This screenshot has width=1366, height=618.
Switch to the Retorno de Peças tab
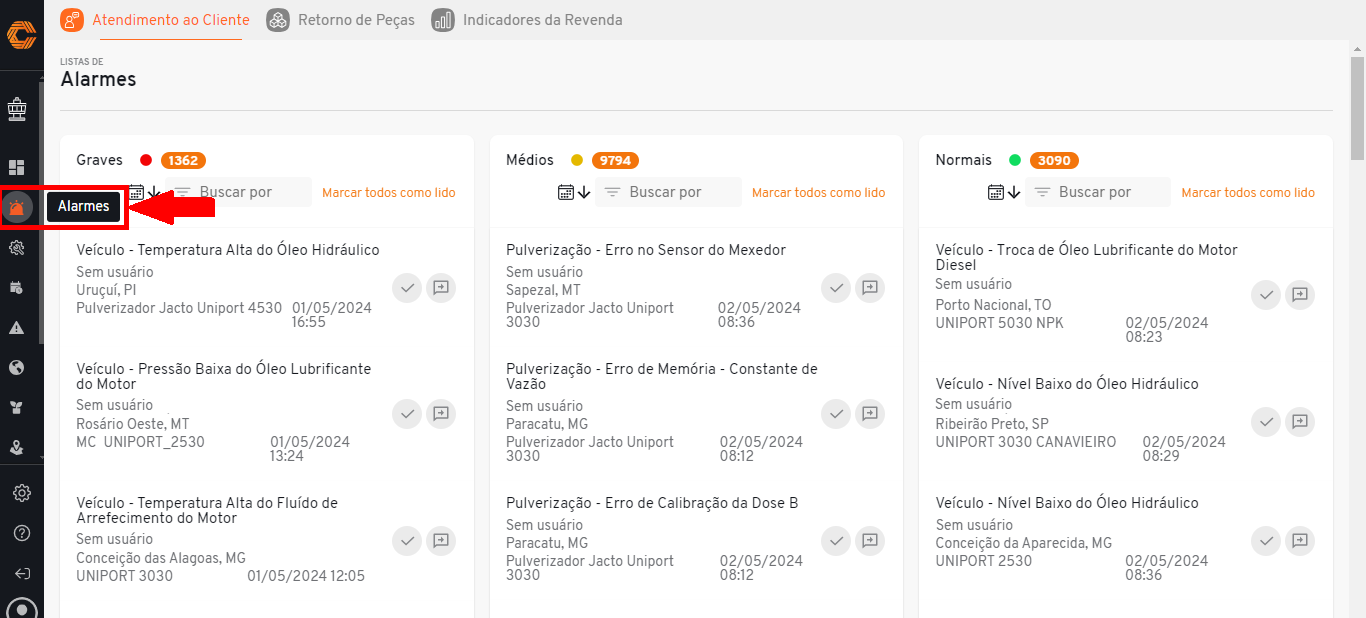coord(341,20)
